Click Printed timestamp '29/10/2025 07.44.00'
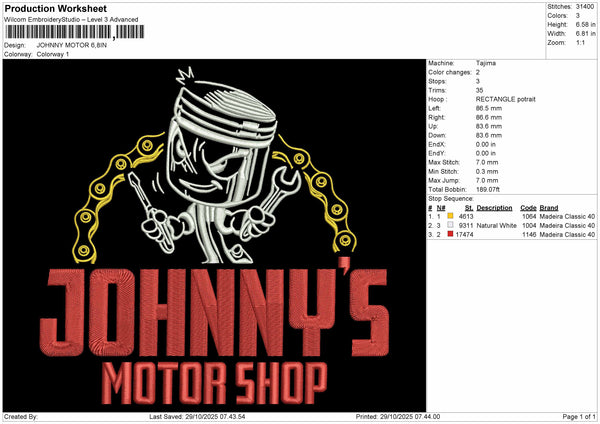The height and width of the screenshot is (424, 600). 410,417
